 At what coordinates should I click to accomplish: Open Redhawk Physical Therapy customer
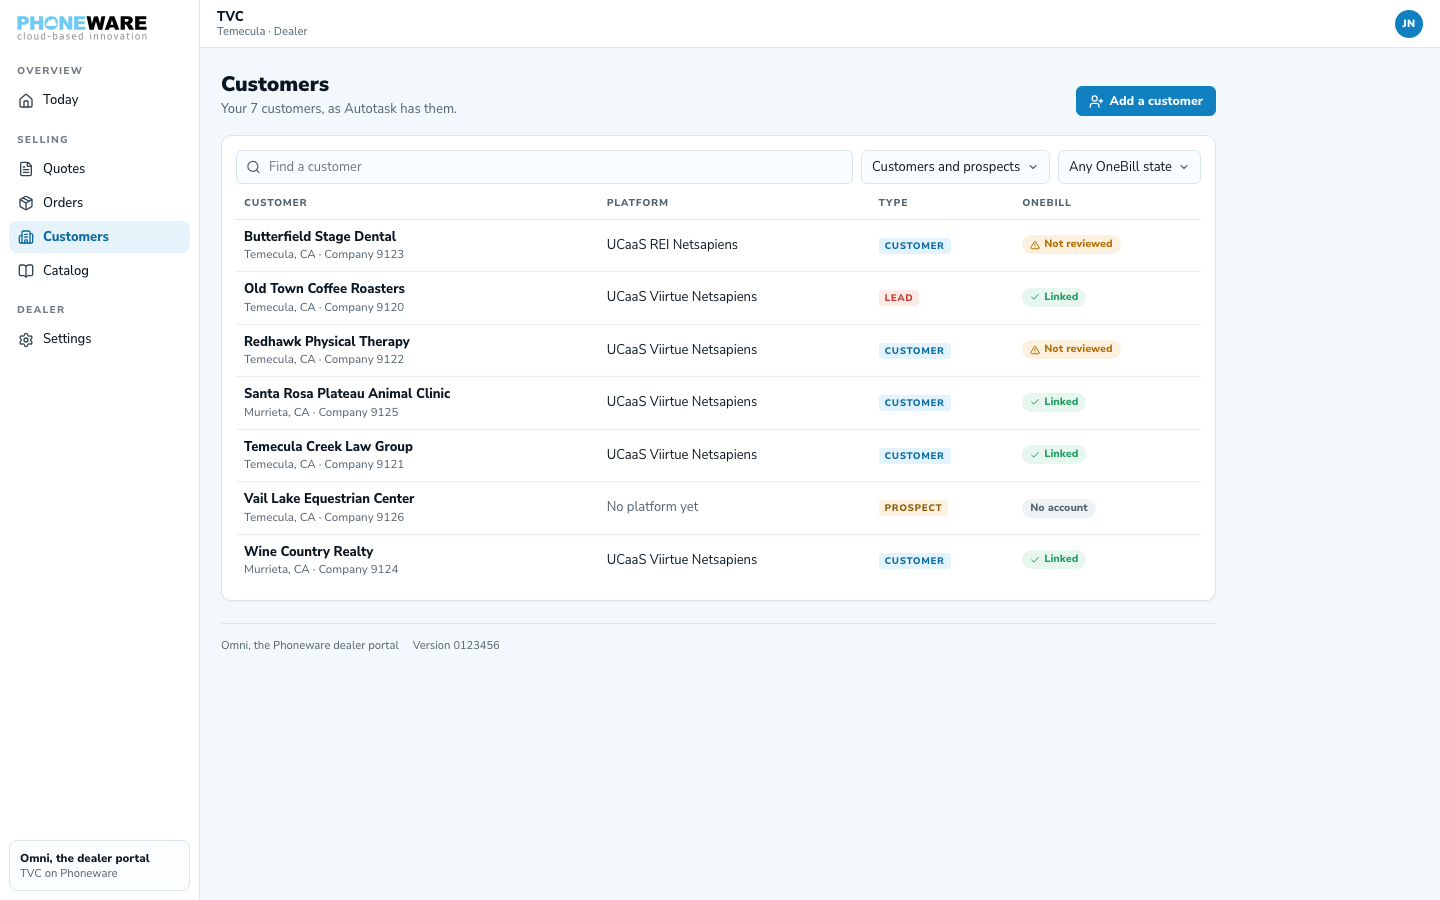point(327,342)
